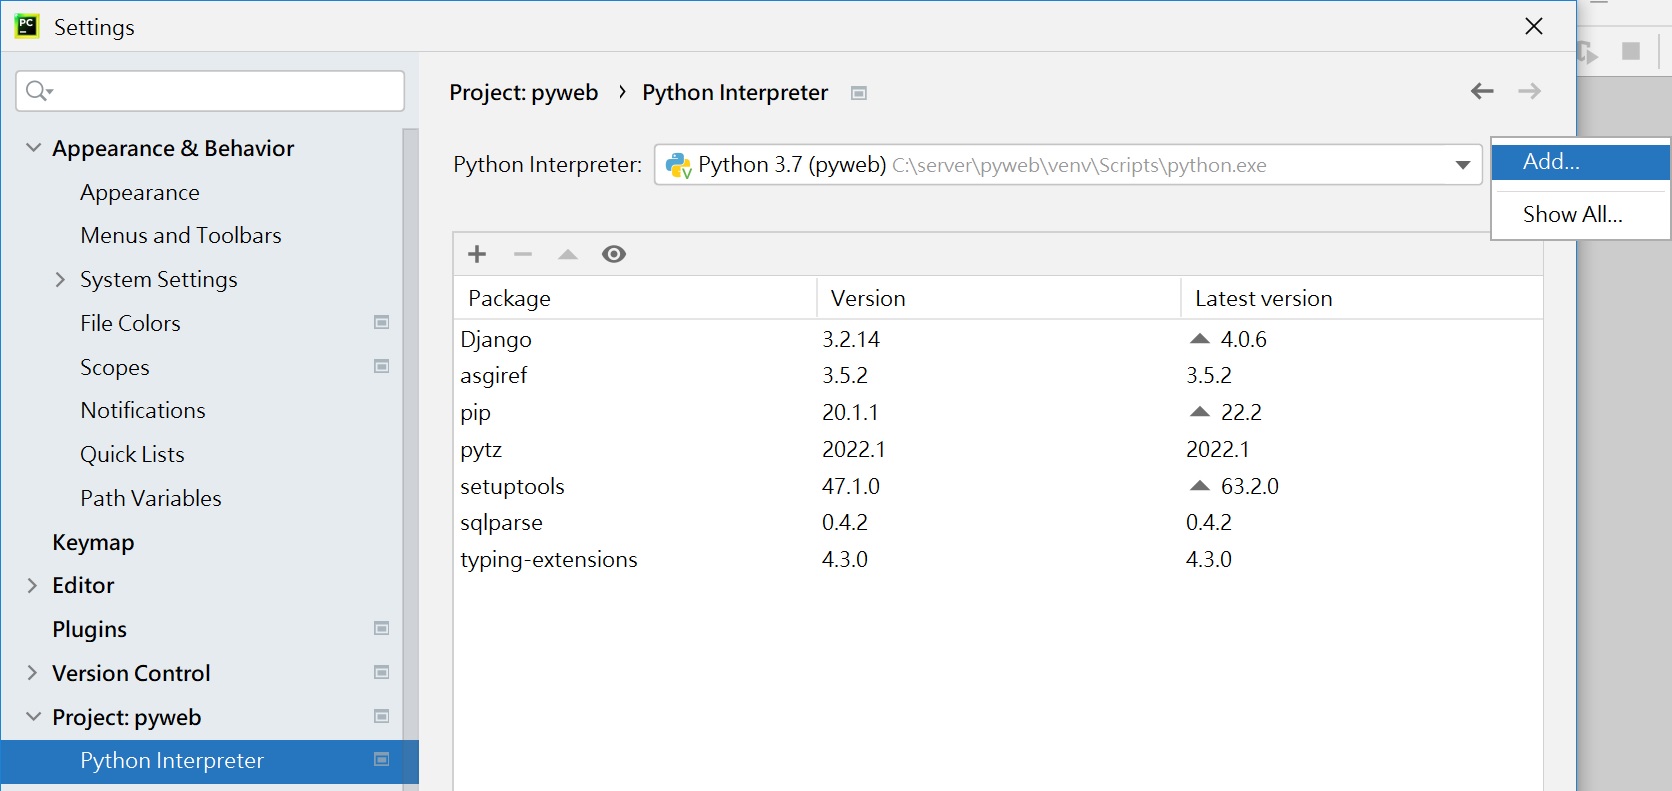Screen dimensions: 1672x791
Task: Click the back navigation arrow
Action: 1482,91
